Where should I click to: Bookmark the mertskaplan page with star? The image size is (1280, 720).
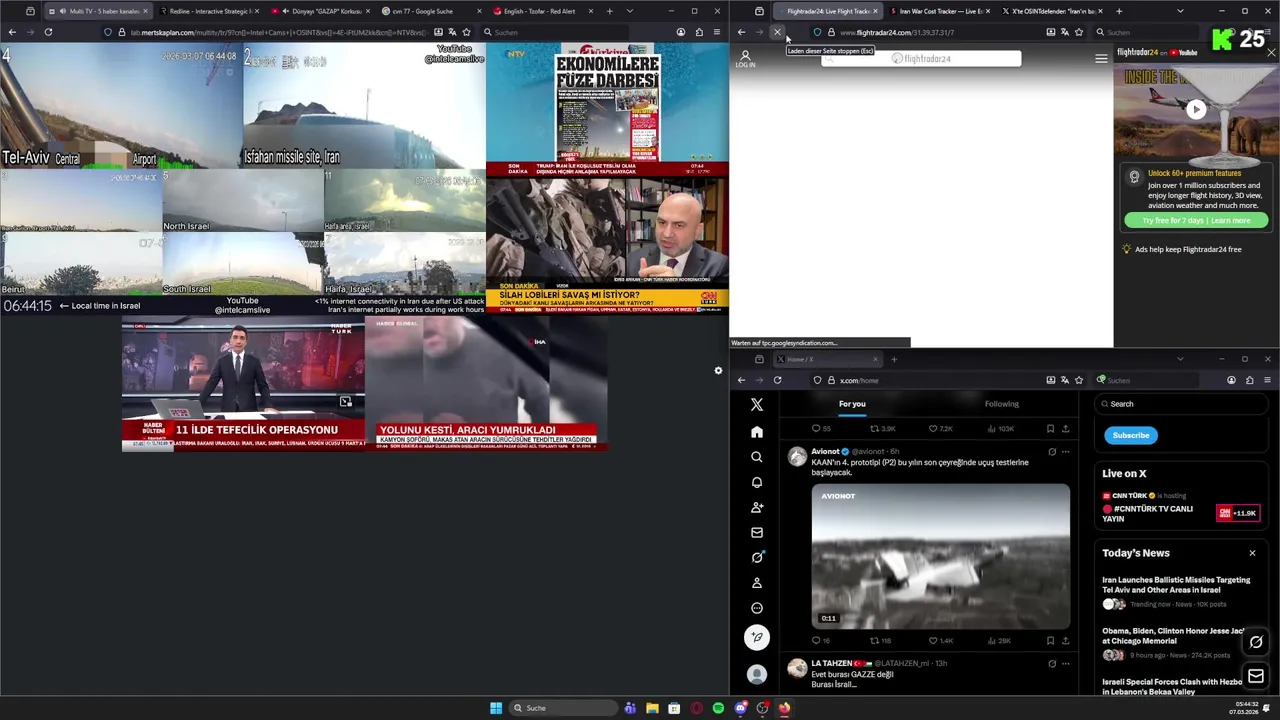tap(466, 32)
